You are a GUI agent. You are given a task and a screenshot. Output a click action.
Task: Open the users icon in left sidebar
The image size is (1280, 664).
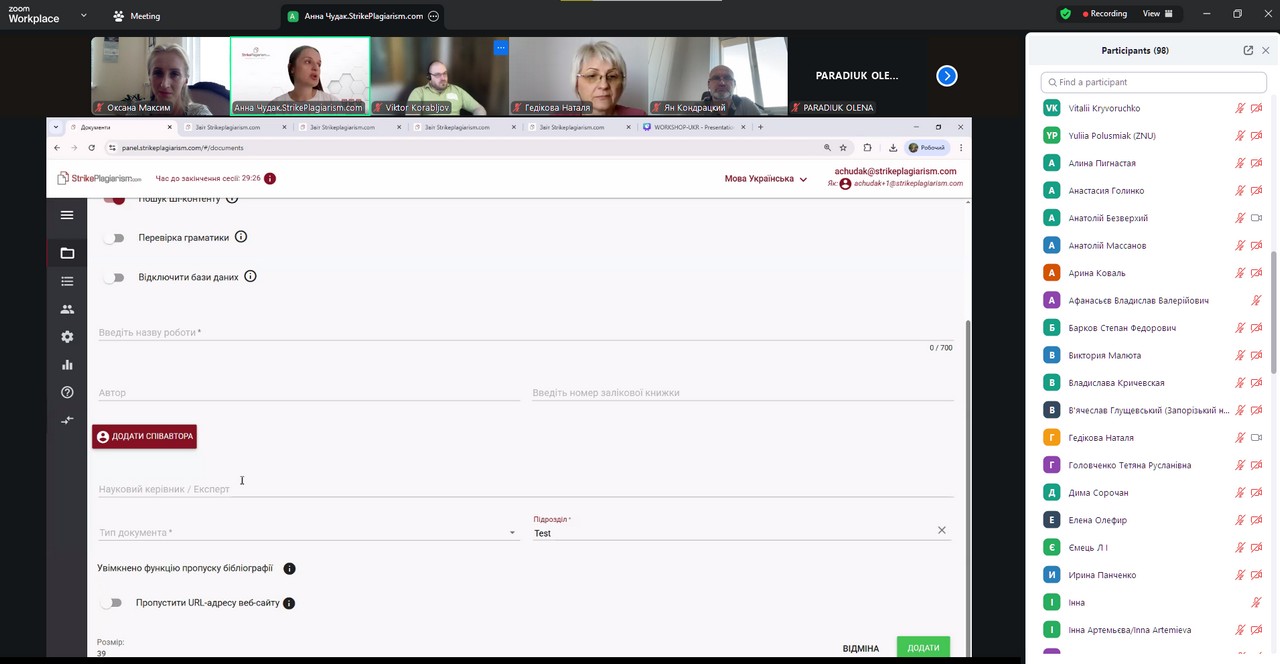(67, 309)
